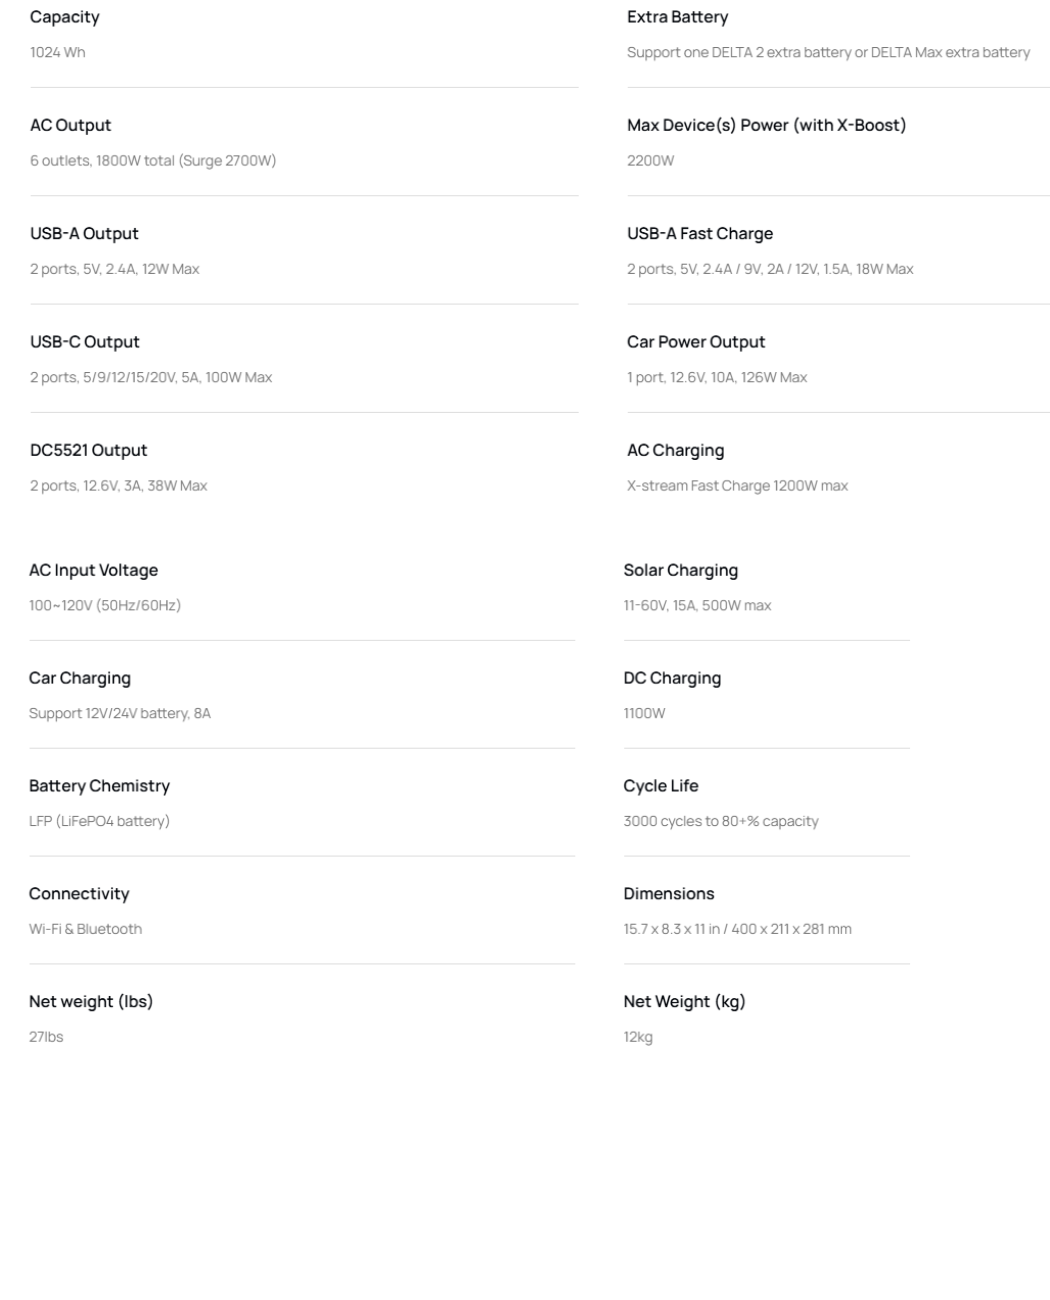Click the Extra Battery heading
The width and height of the screenshot is (1050, 1300).
(x=677, y=17)
